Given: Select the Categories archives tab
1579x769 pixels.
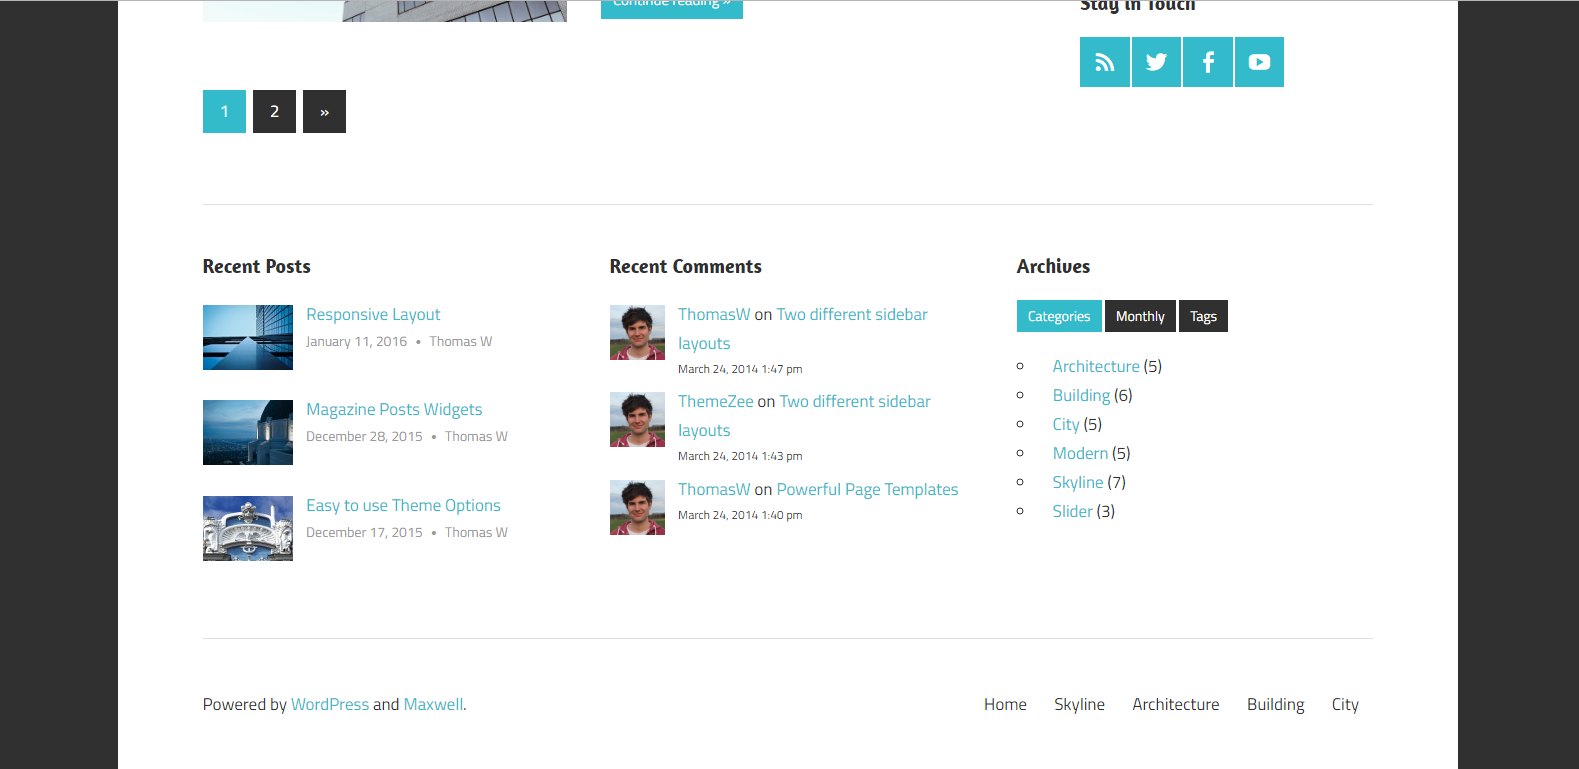Looking at the screenshot, I should point(1059,316).
